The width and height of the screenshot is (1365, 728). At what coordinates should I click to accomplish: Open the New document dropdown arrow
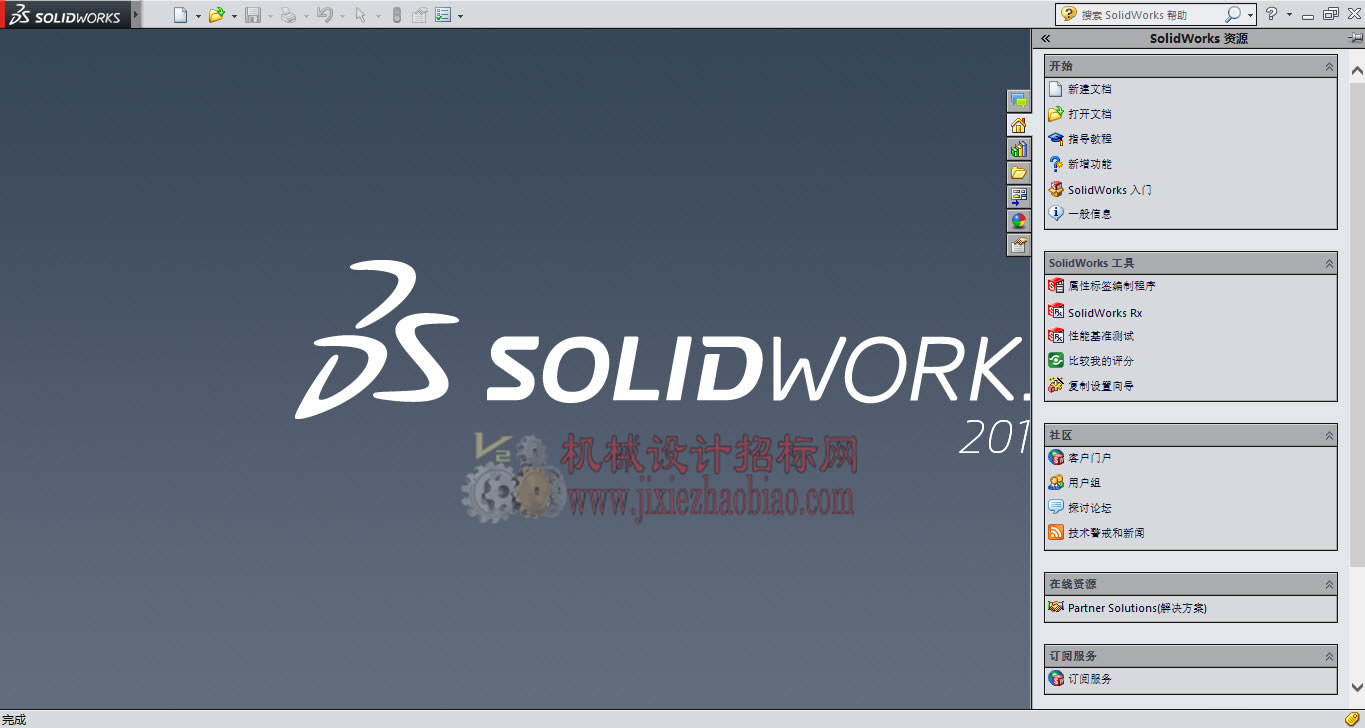[x=198, y=16]
